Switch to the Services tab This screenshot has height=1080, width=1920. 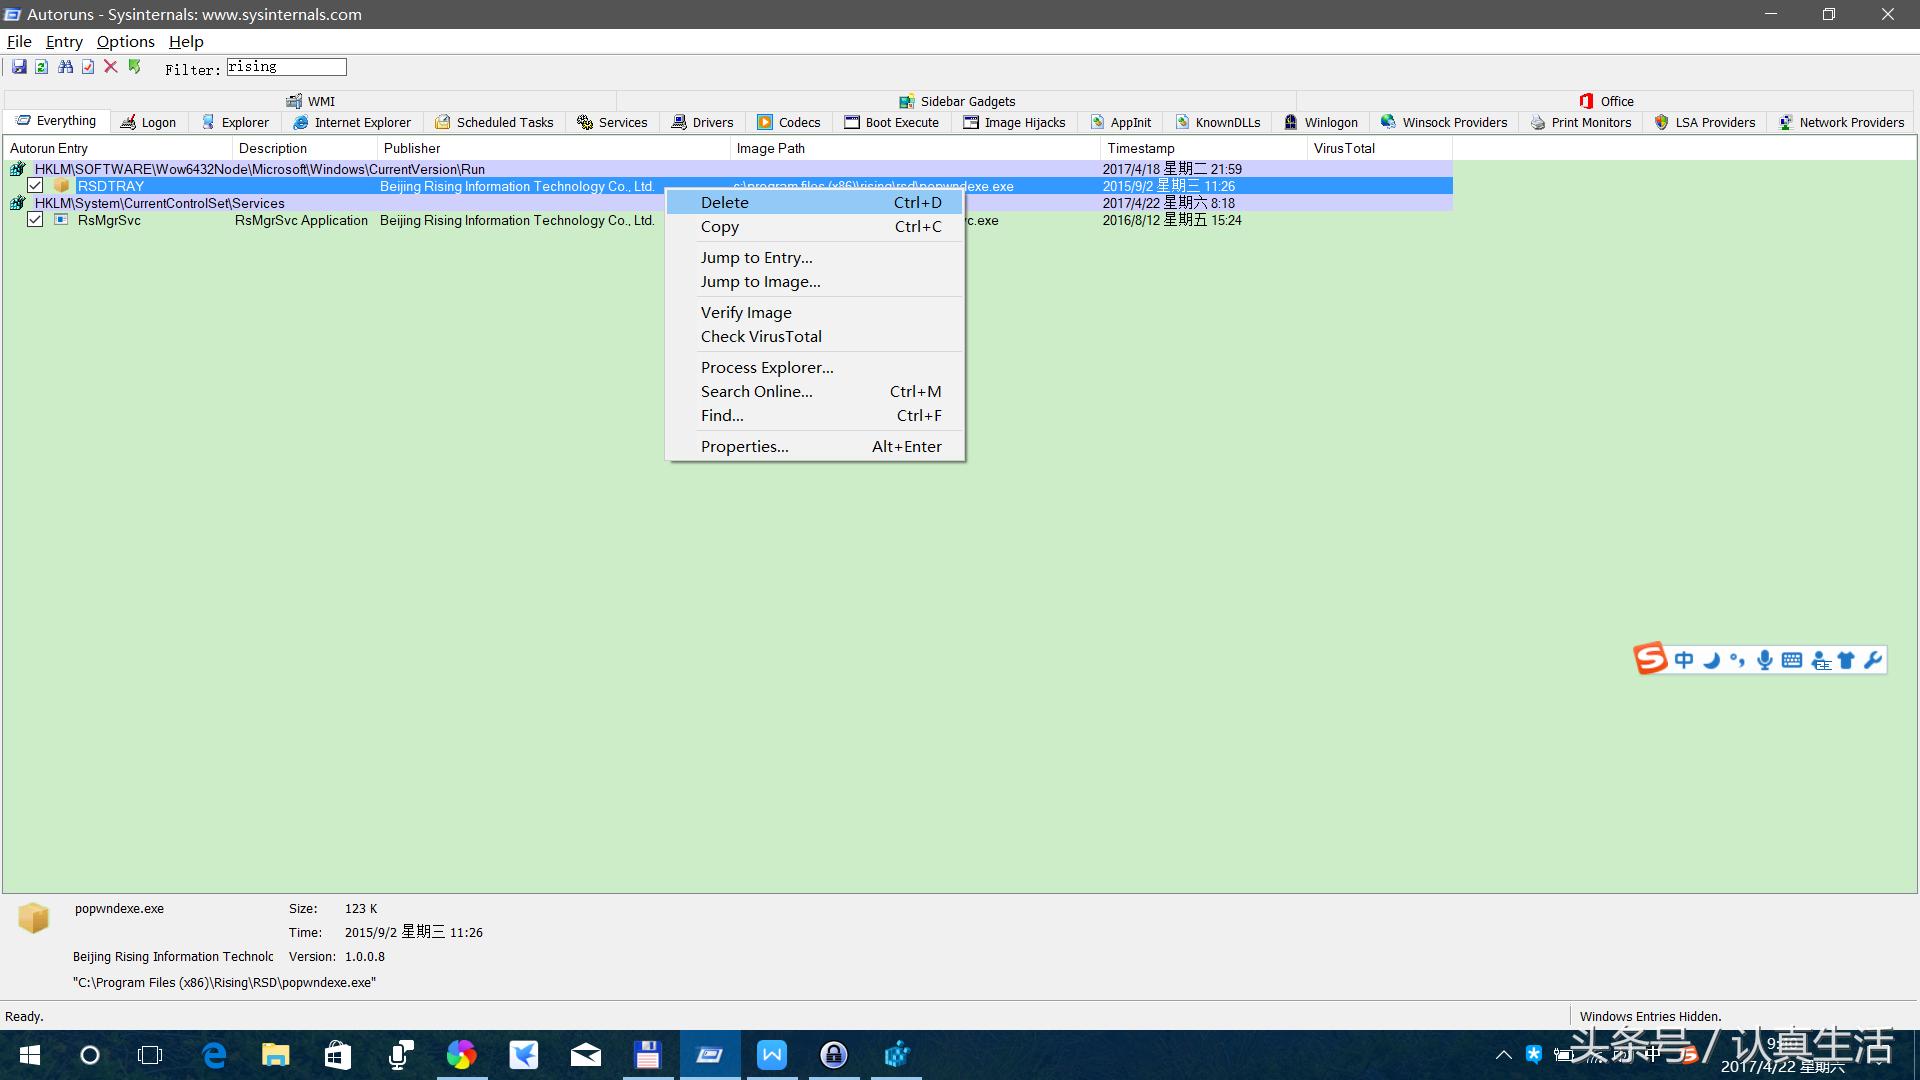[x=612, y=122]
